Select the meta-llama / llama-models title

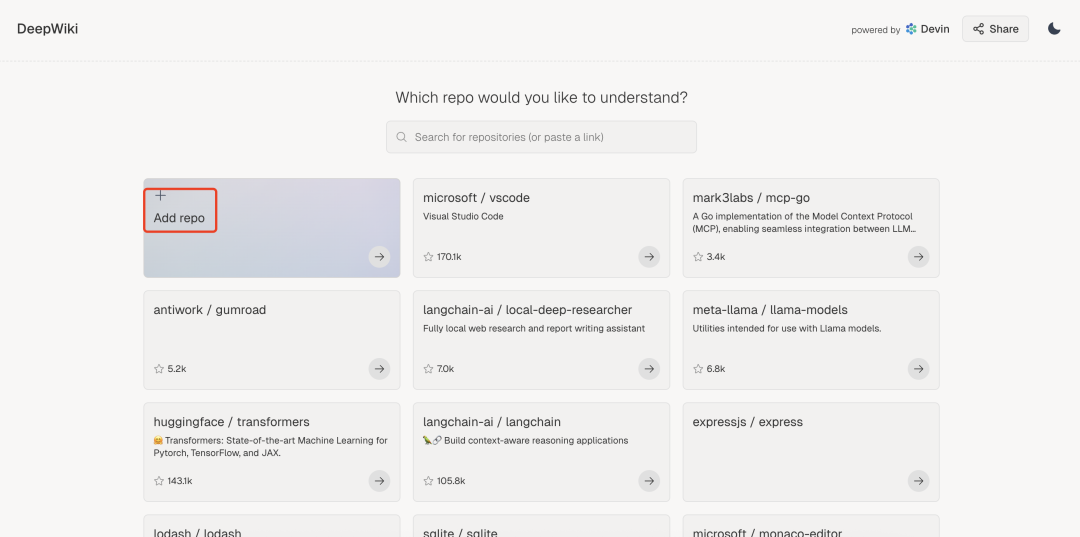770,310
